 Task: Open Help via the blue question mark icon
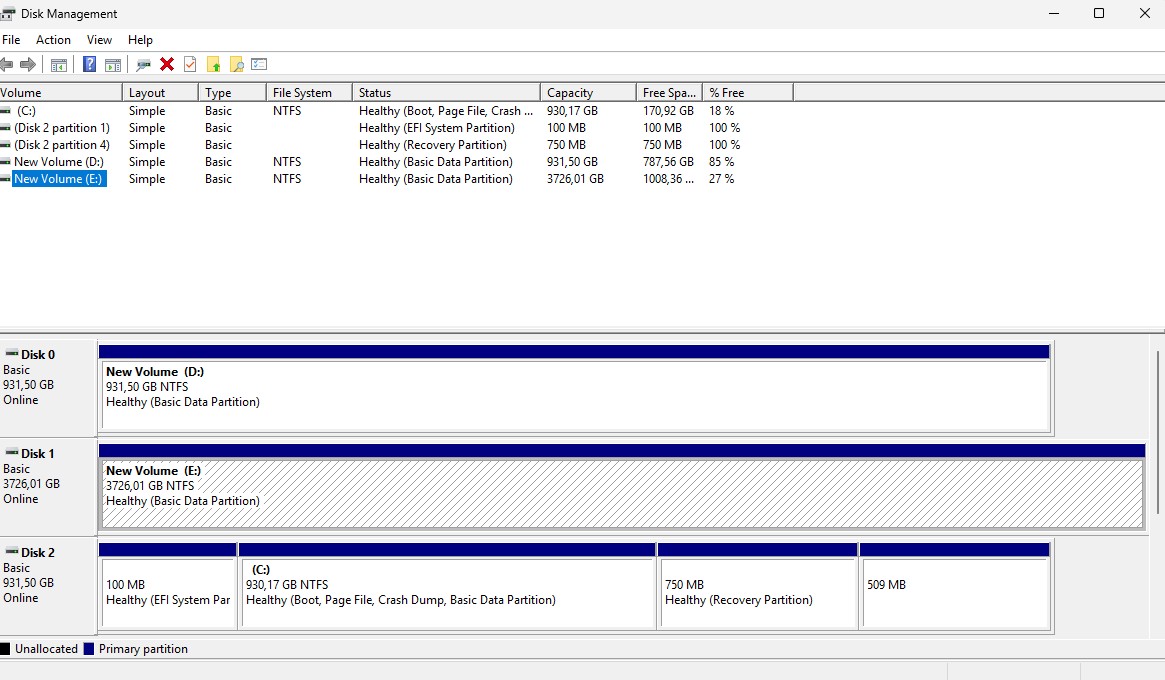[x=90, y=65]
